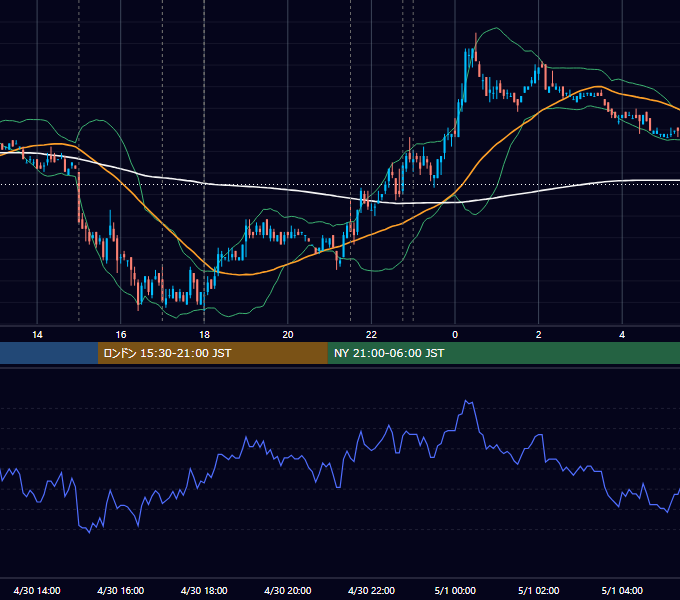Click the 2 hour label on price chart axis
The width and height of the screenshot is (680, 600).
(x=539, y=335)
